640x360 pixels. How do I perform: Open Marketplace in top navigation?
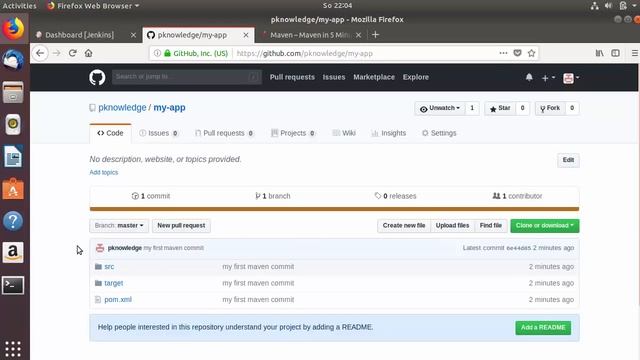(374, 77)
